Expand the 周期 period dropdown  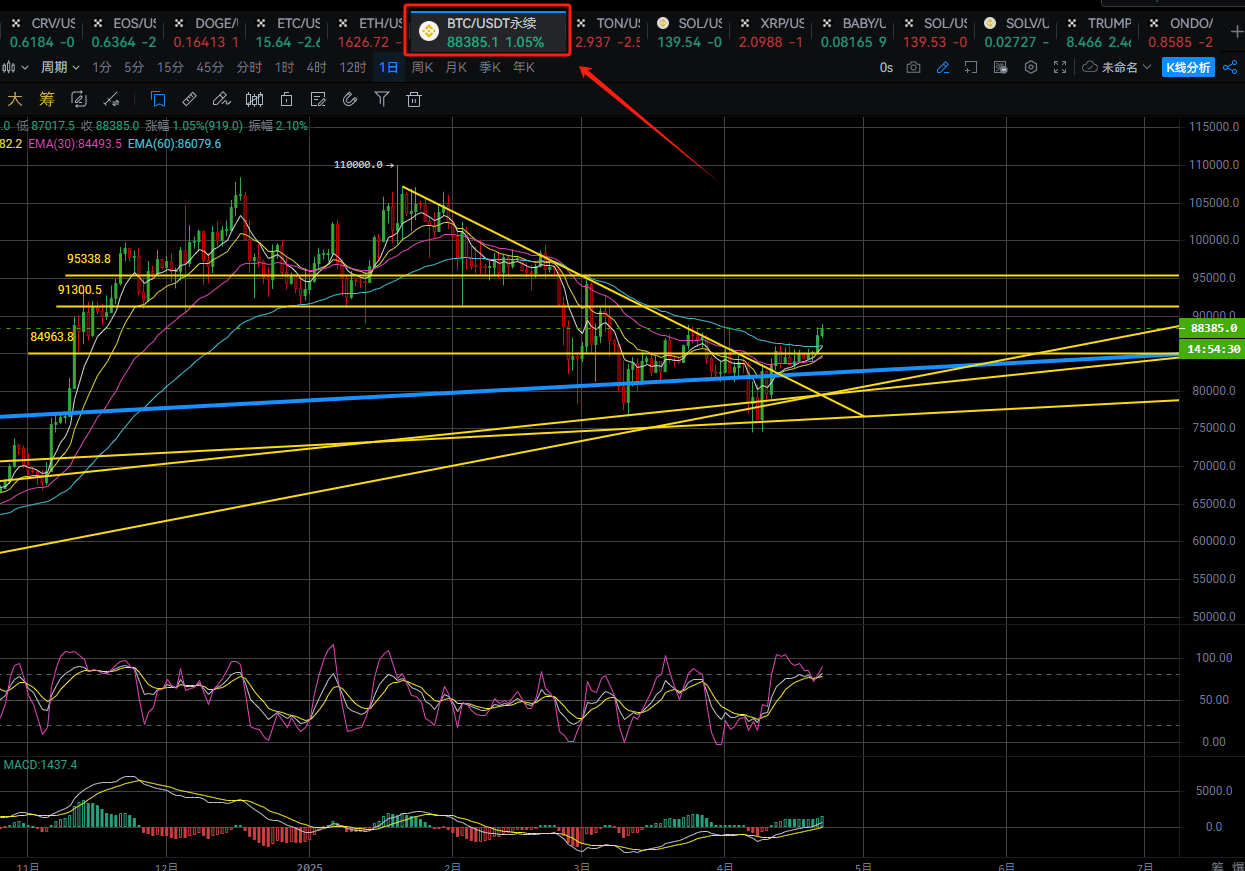click(60, 67)
